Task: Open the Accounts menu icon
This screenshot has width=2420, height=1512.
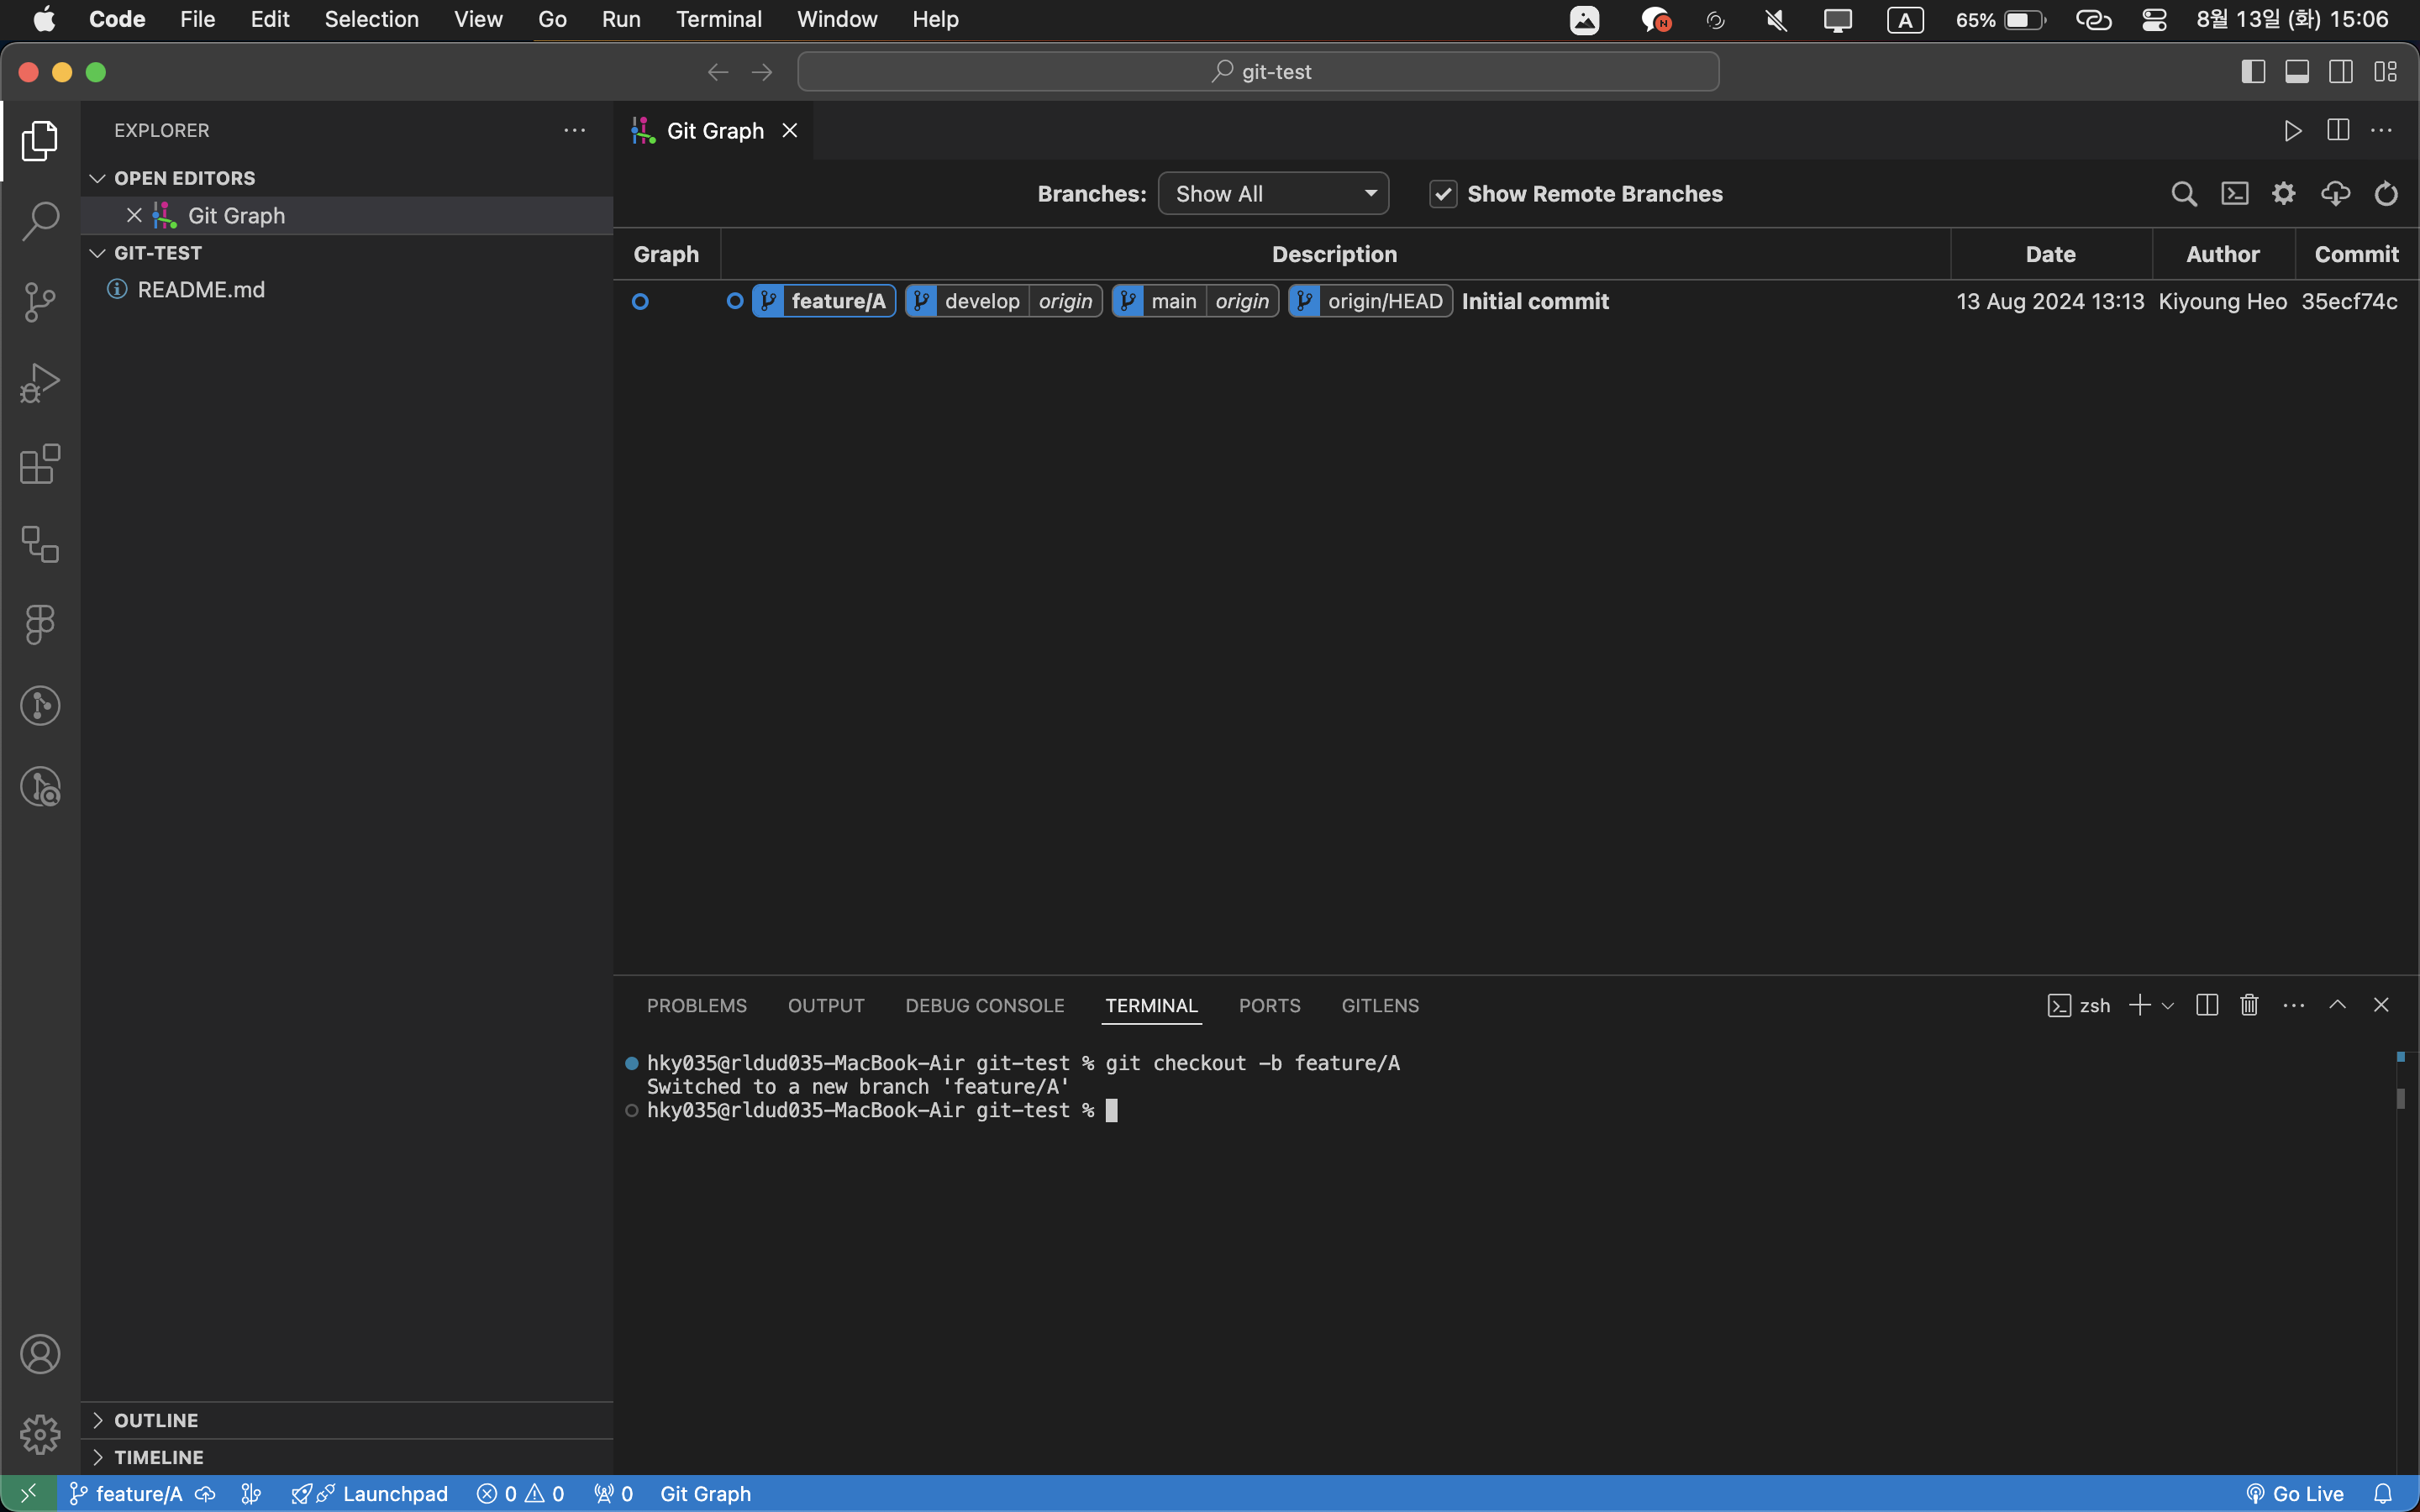Action: point(40,1354)
